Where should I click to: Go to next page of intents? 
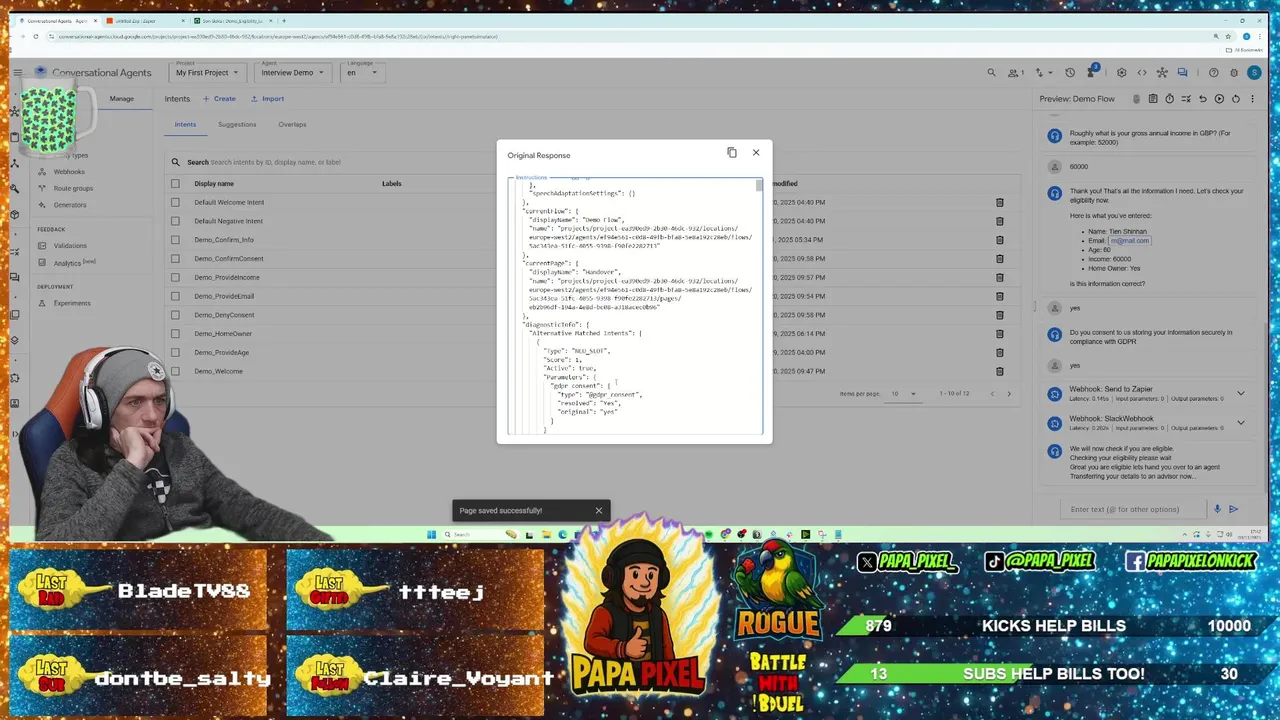click(x=1009, y=394)
